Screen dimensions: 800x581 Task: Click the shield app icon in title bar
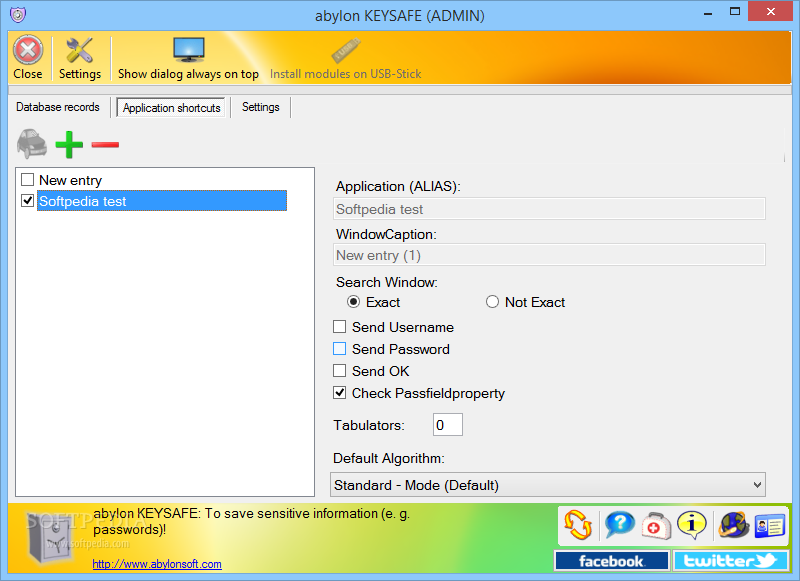click(18, 15)
